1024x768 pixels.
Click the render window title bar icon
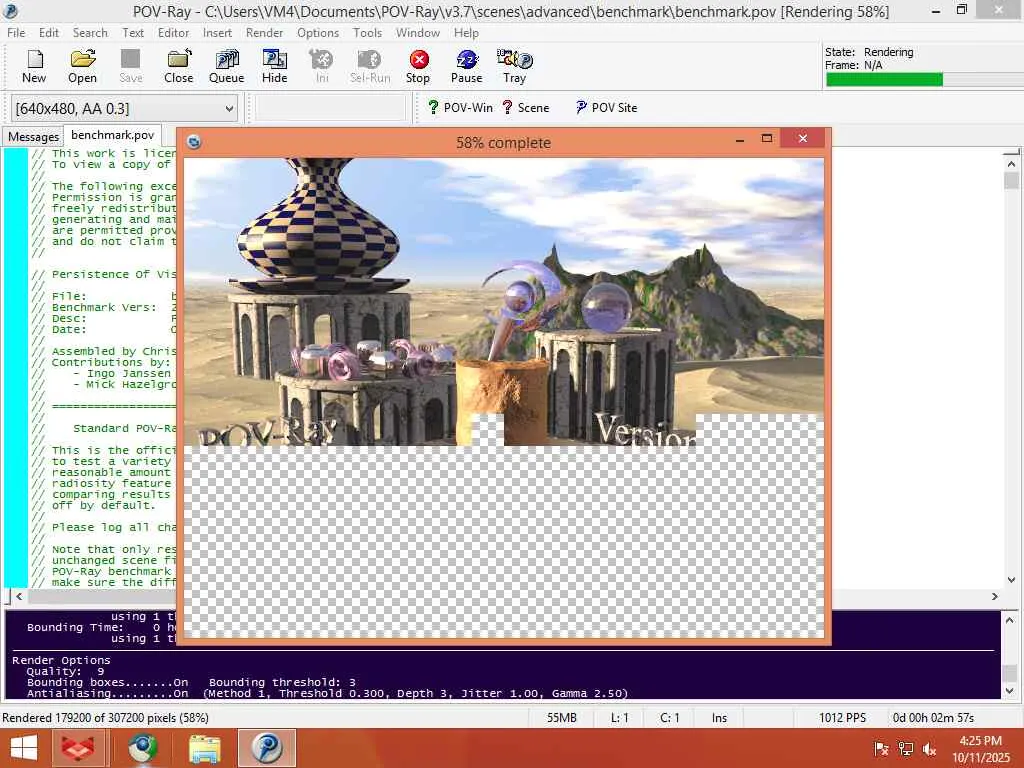pyautogui.click(x=193, y=142)
